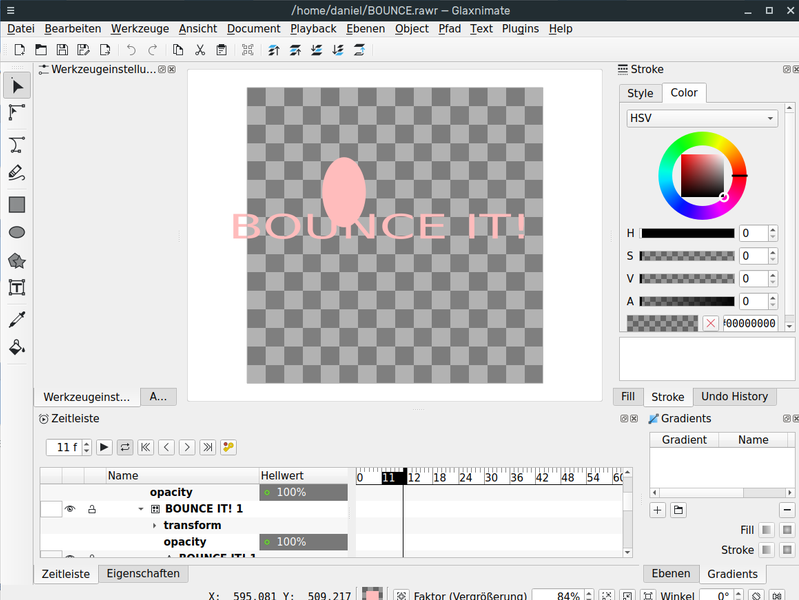The image size is (799, 600).
Task: Increase the H value spinner
Action: [773, 230]
